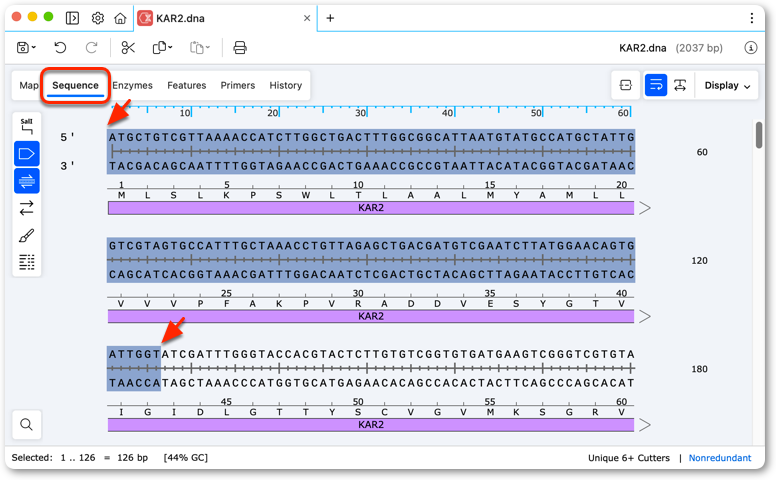The width and height of the screenshot is (776, 480).
Task: Click the KAR2.dna filename in toolbar
Action: [x=642, y=48]
